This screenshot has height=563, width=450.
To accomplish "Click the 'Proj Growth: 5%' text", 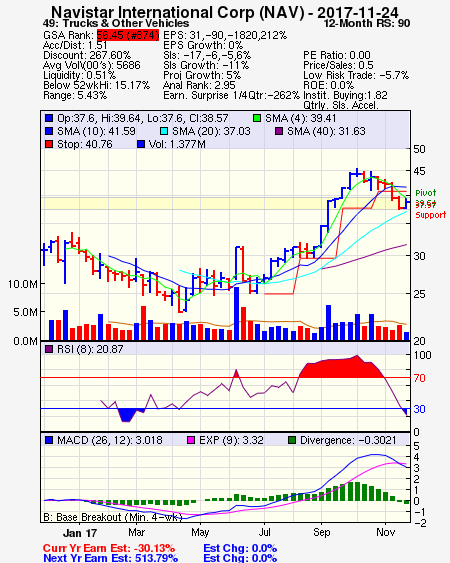I will pos(202,75).
